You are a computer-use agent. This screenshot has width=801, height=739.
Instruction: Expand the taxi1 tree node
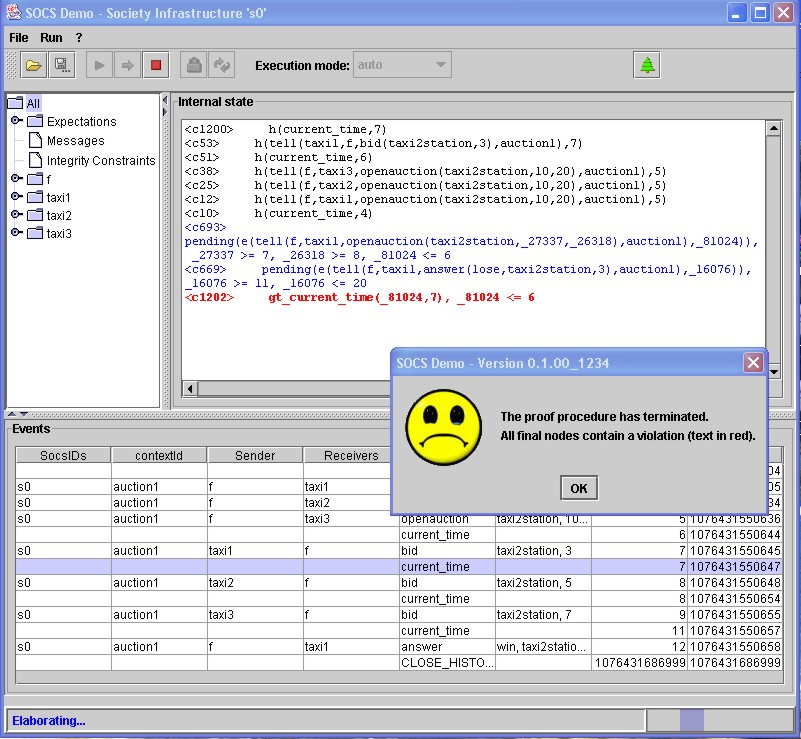click(17, 197)
